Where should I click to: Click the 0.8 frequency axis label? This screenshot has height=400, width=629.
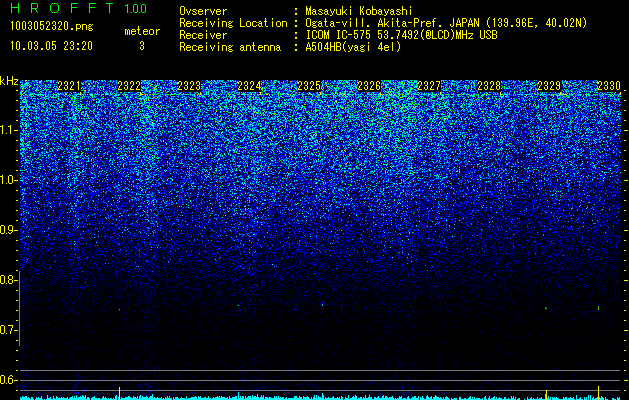pyautogui.click(x=8, y=280)
